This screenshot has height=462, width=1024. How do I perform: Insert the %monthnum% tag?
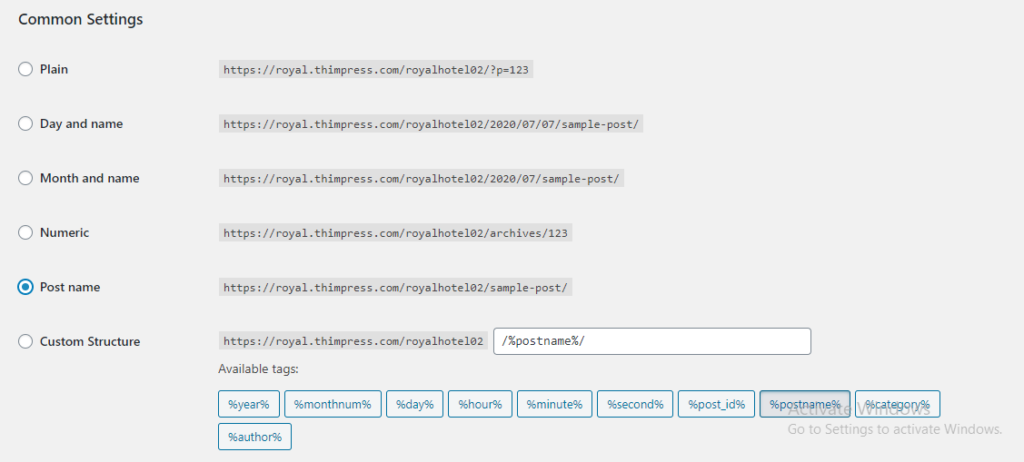(332, 404)
